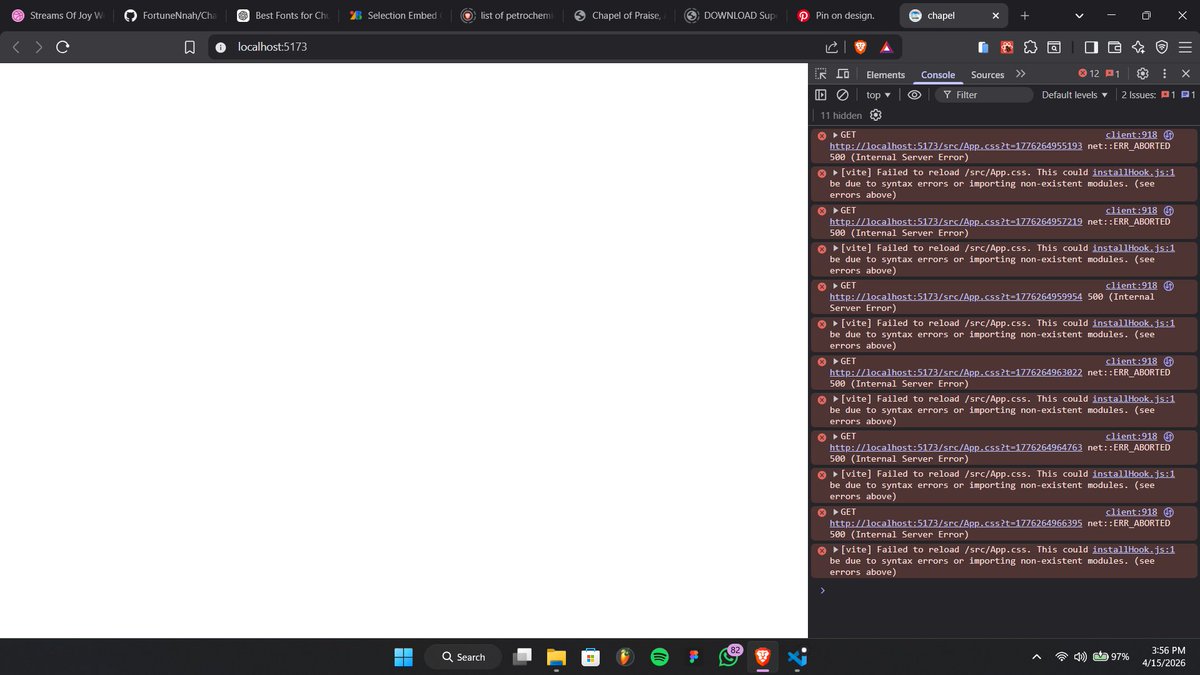1200x675 pixels.
Task: Open a new tab with plus button
Action: coord(1025,15)
